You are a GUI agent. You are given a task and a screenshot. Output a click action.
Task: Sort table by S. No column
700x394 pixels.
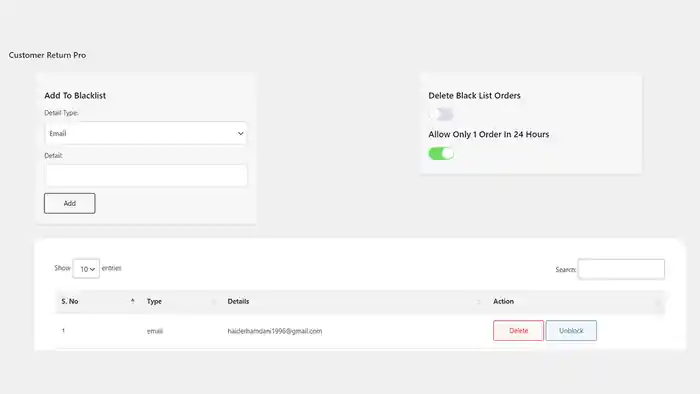click(x=98, y=302)
